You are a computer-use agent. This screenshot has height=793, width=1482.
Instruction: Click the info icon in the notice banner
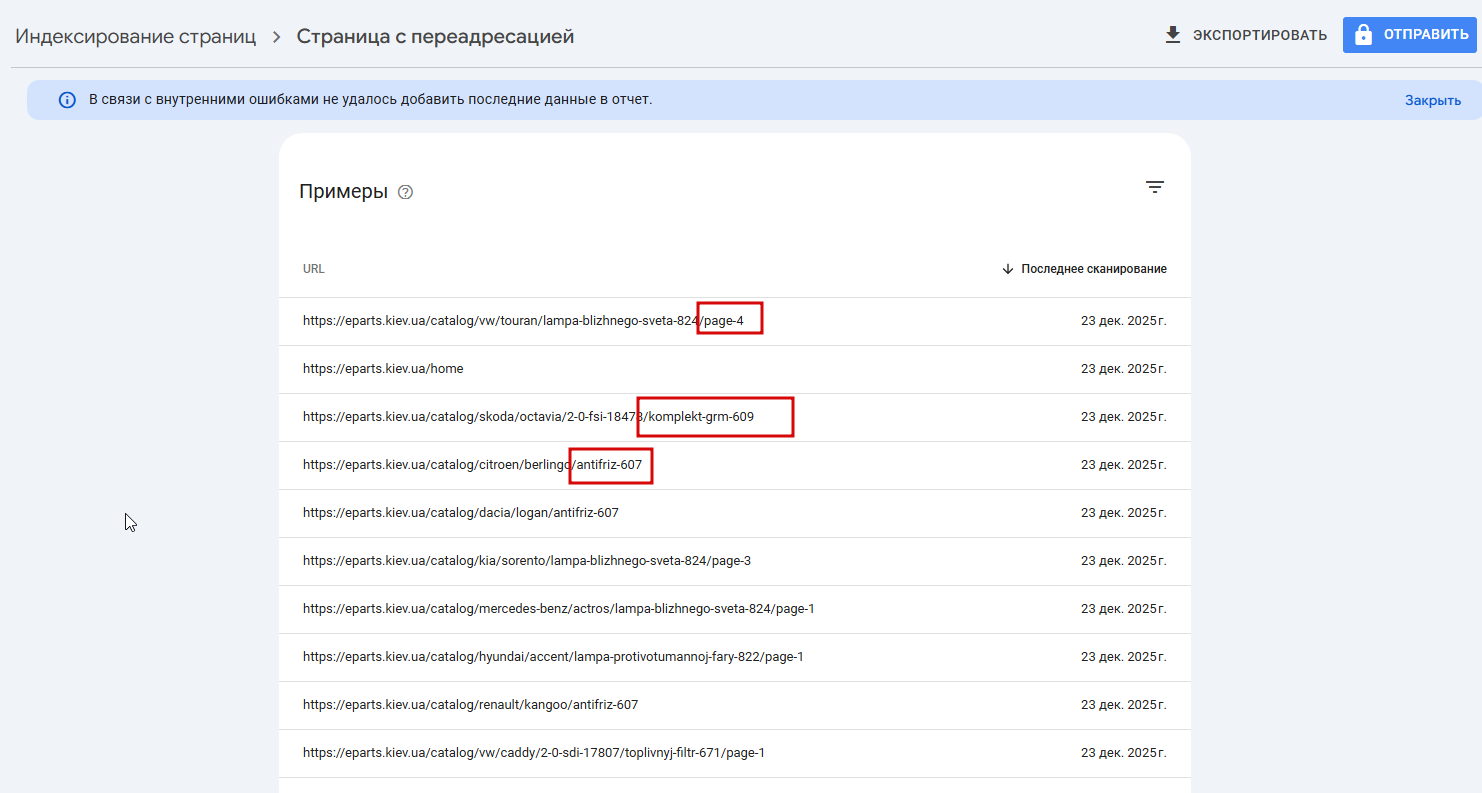[x=67, y=100]
